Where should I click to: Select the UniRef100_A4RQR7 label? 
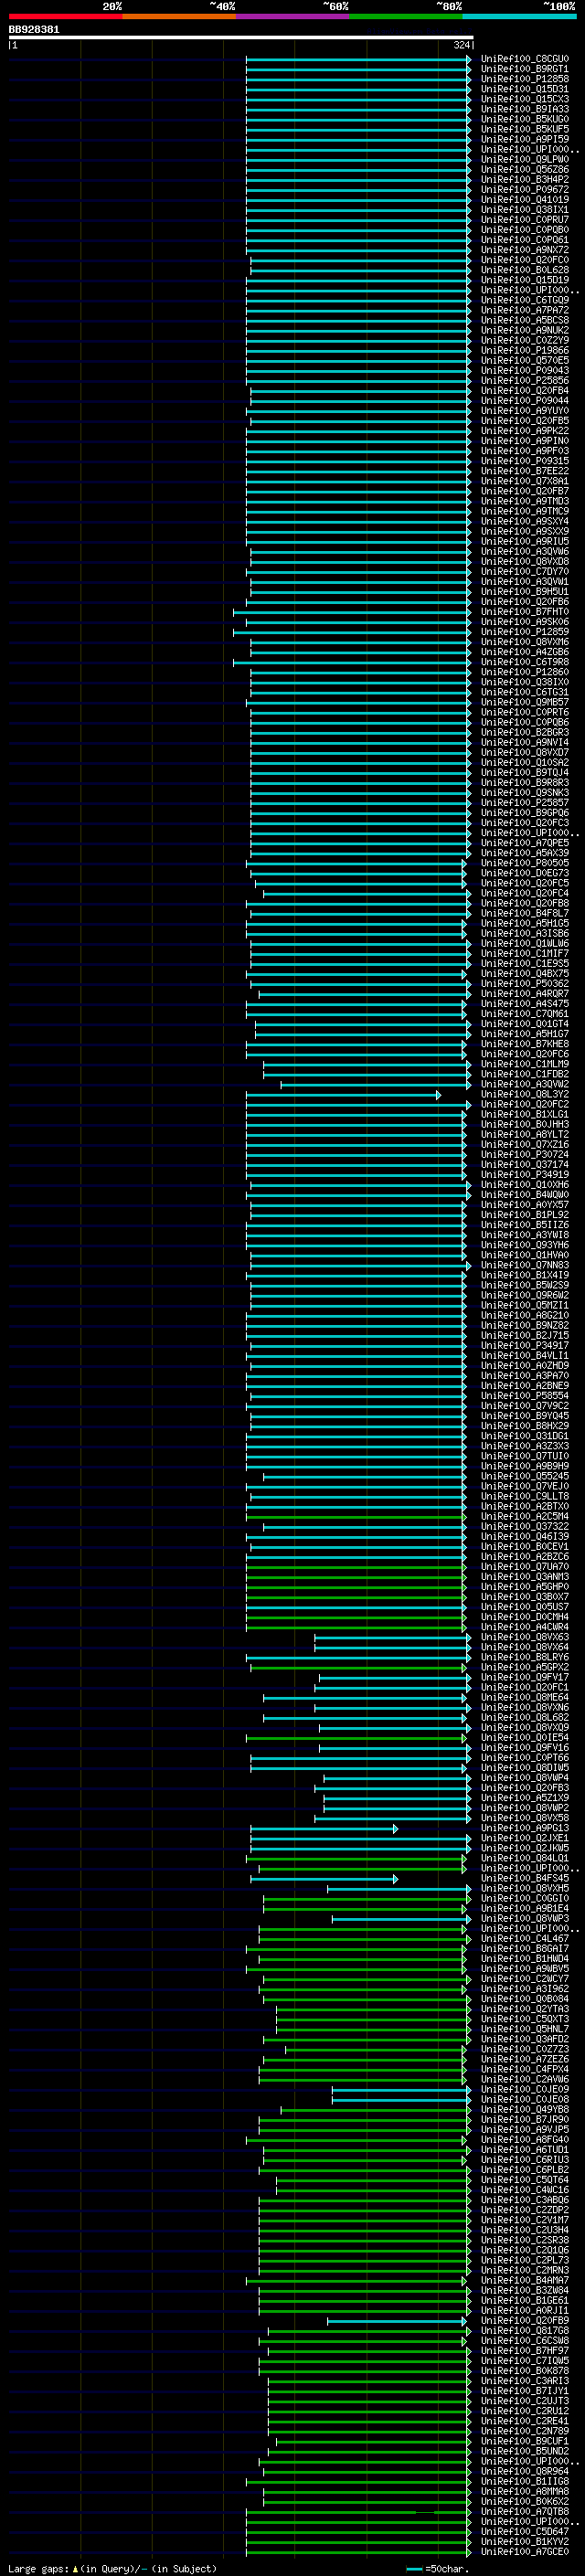coord(524,993)
